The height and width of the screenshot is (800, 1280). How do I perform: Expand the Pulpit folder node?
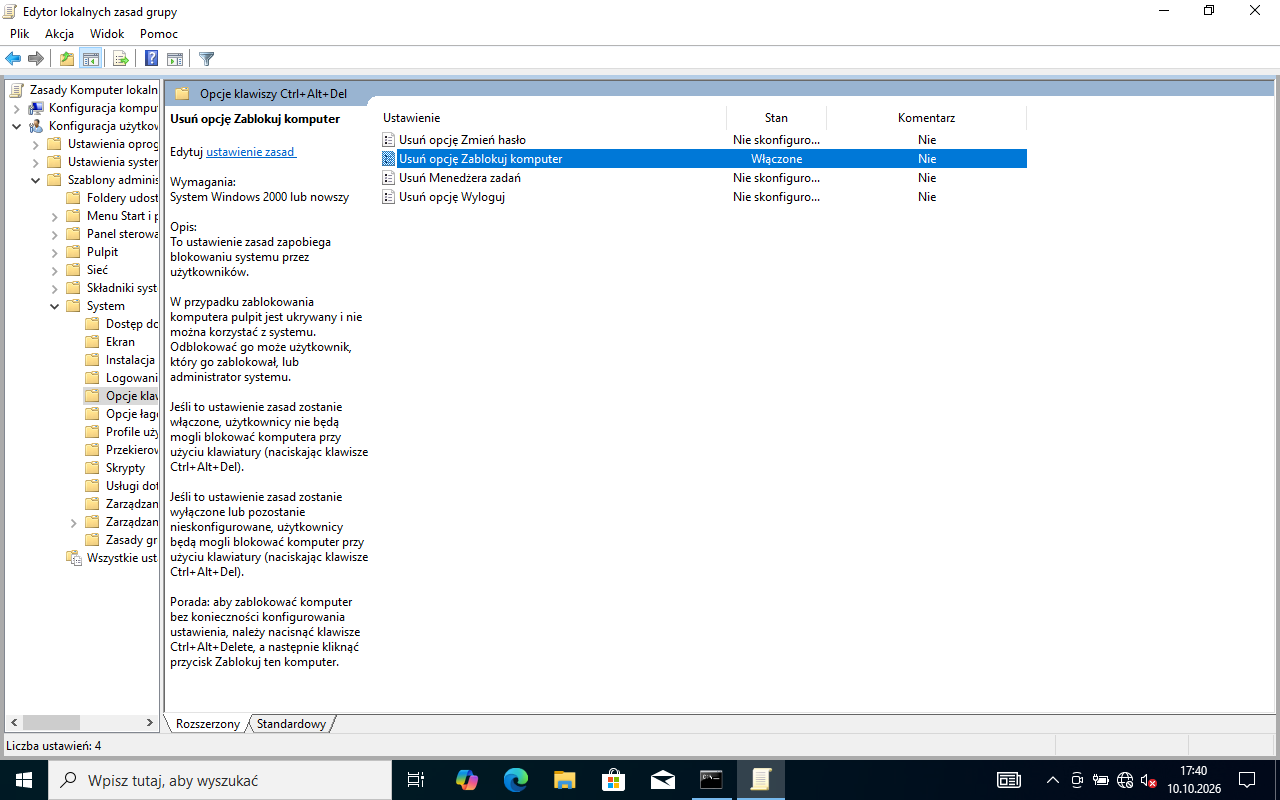coord(55,252)
